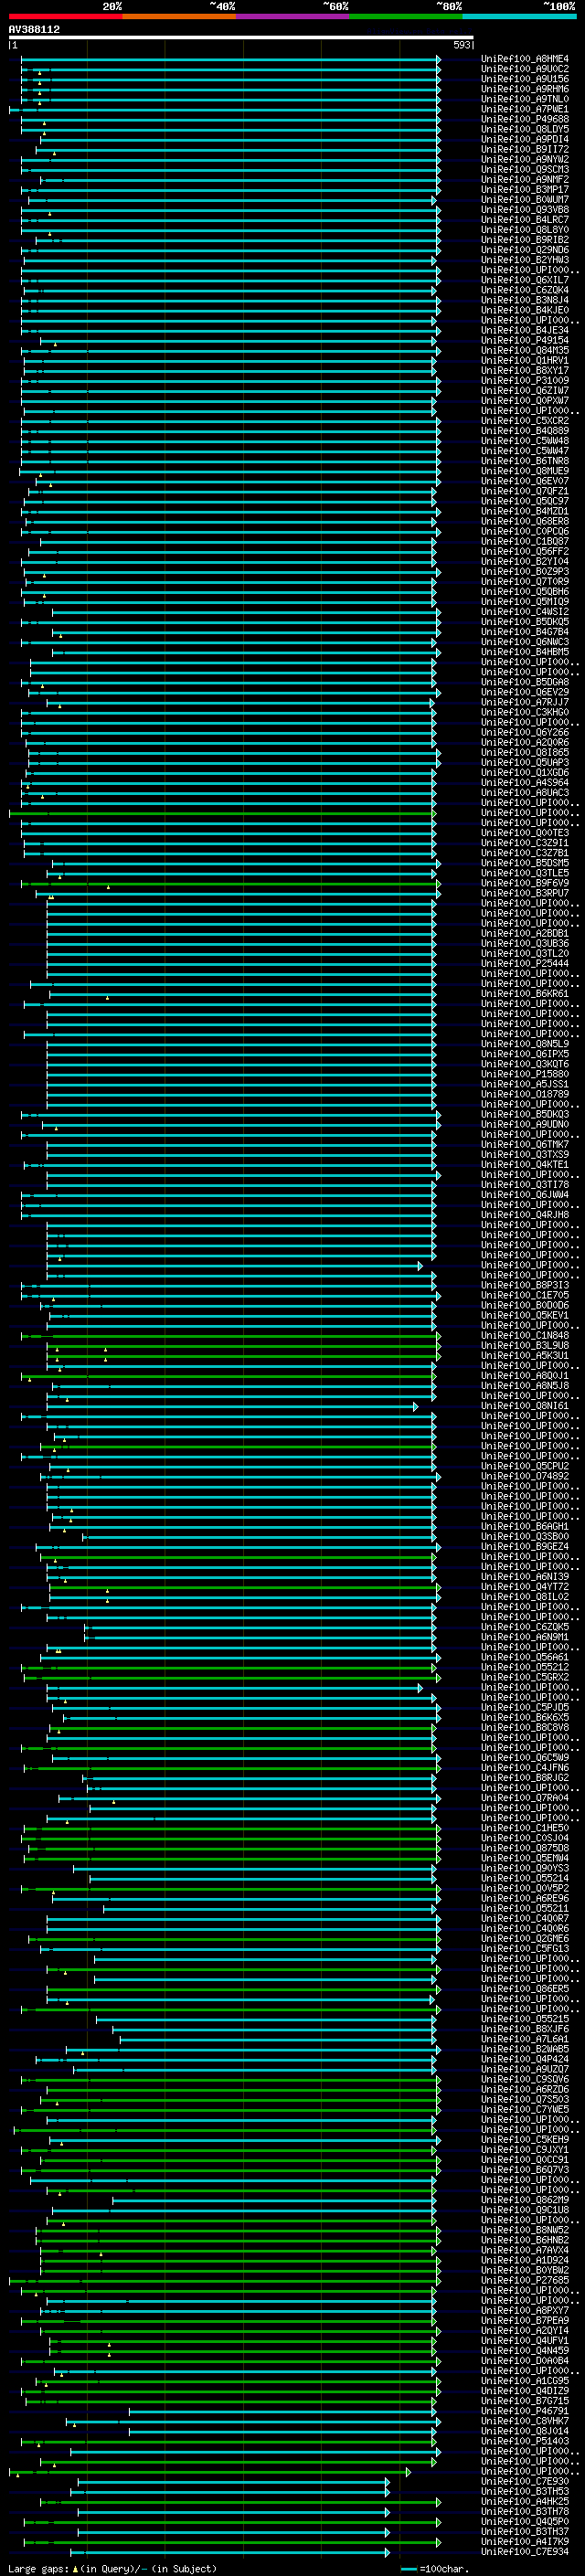Select label UniRef100_A4S964
Viewport: 585px width, 2576px height.
click(x=525, y=782)
